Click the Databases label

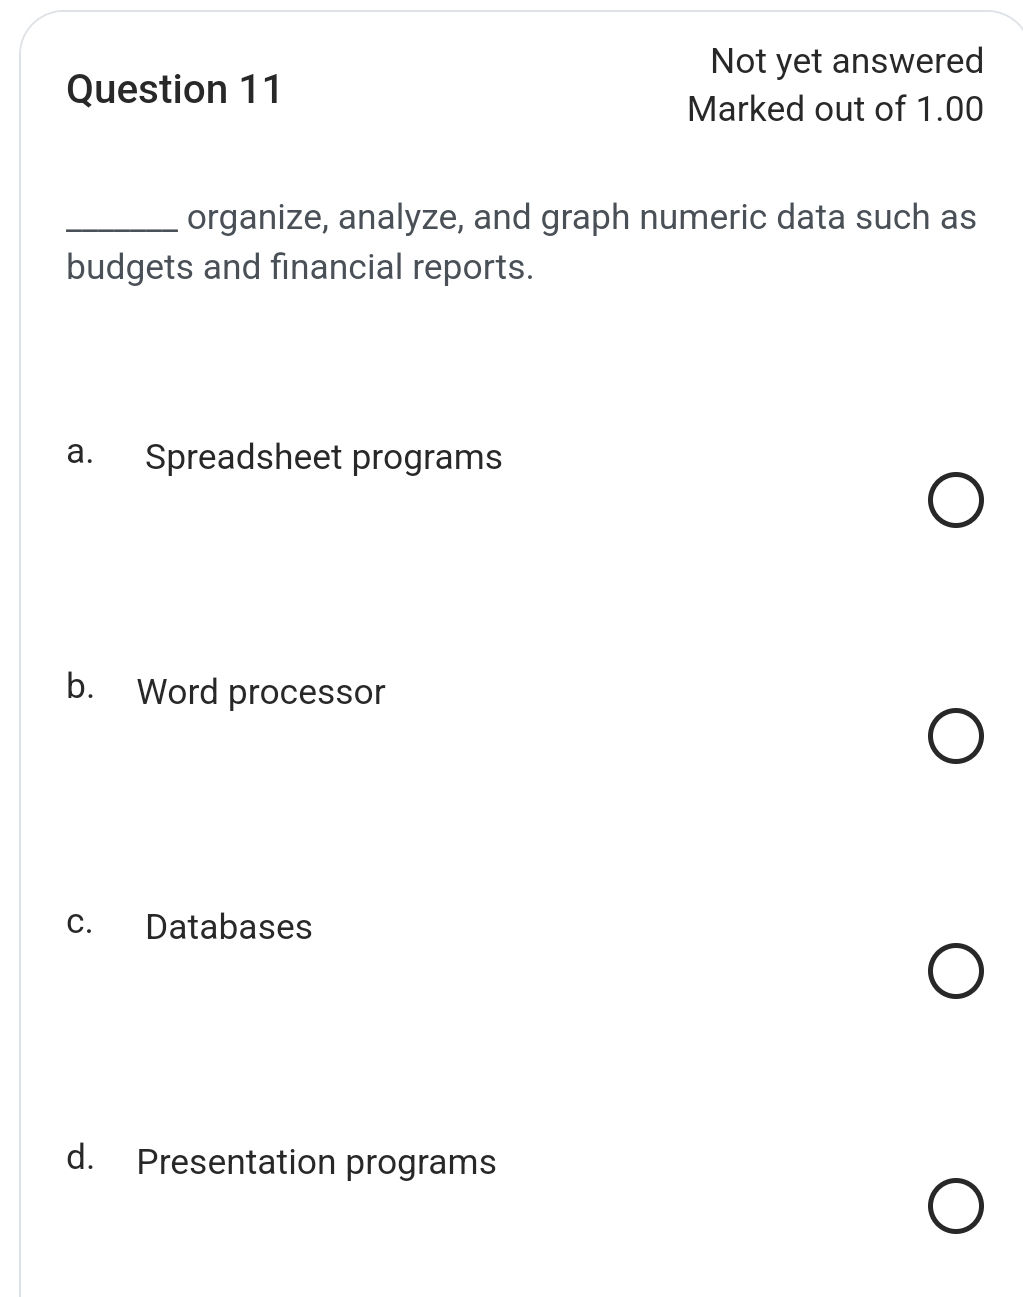coord(228,927)
